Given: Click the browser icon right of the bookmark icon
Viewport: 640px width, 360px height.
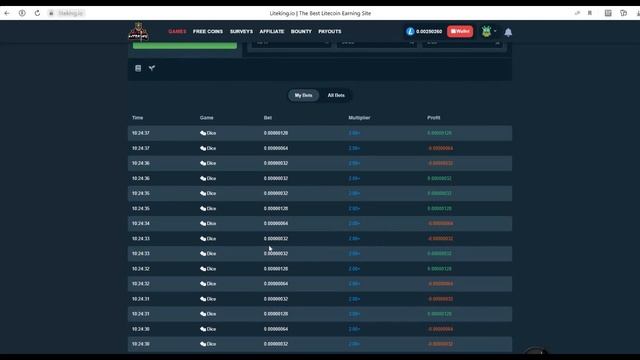Looking at the screenshot, I should 608,13.
